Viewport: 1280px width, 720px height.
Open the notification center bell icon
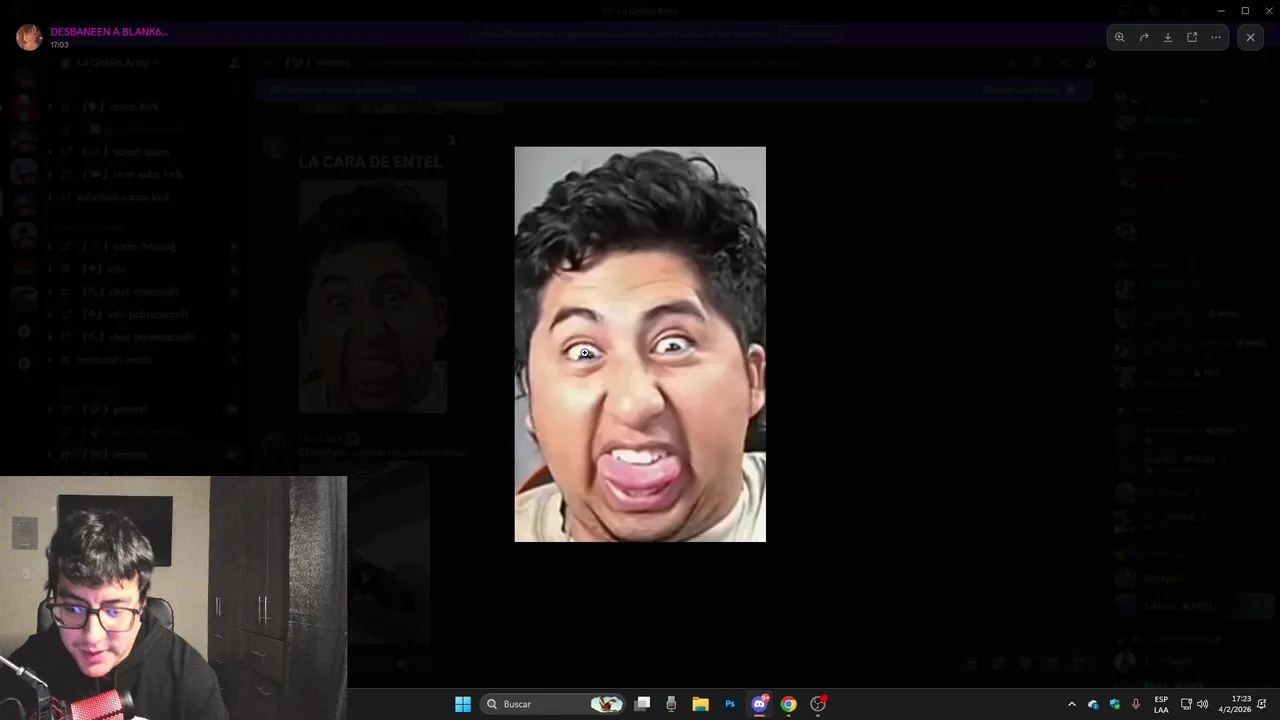coord(1263,704)
